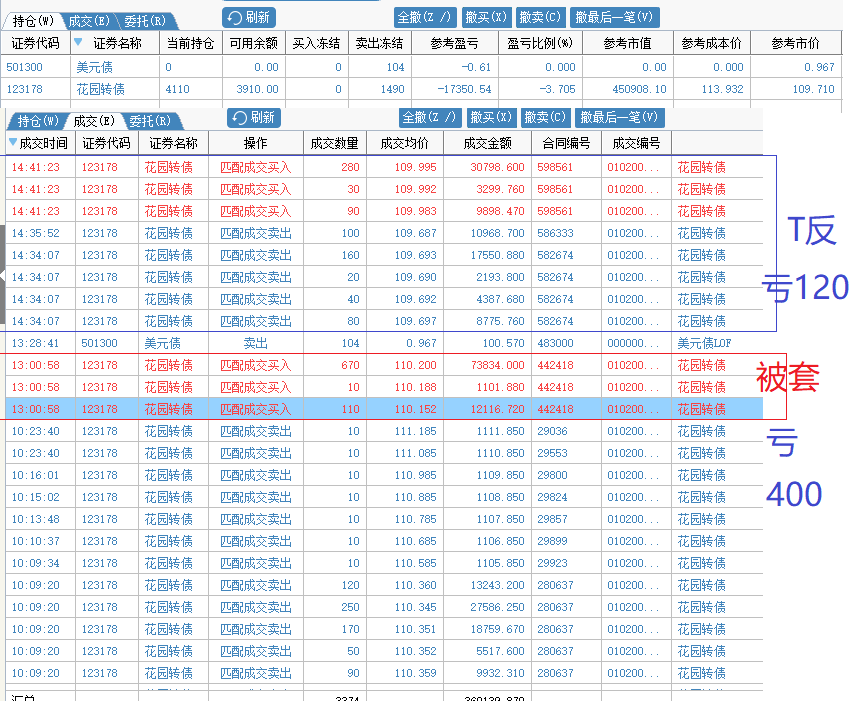851x710 pixels.
Task: Click lower panel 撤最后一笔(V) button
Action: coord(620,118)
